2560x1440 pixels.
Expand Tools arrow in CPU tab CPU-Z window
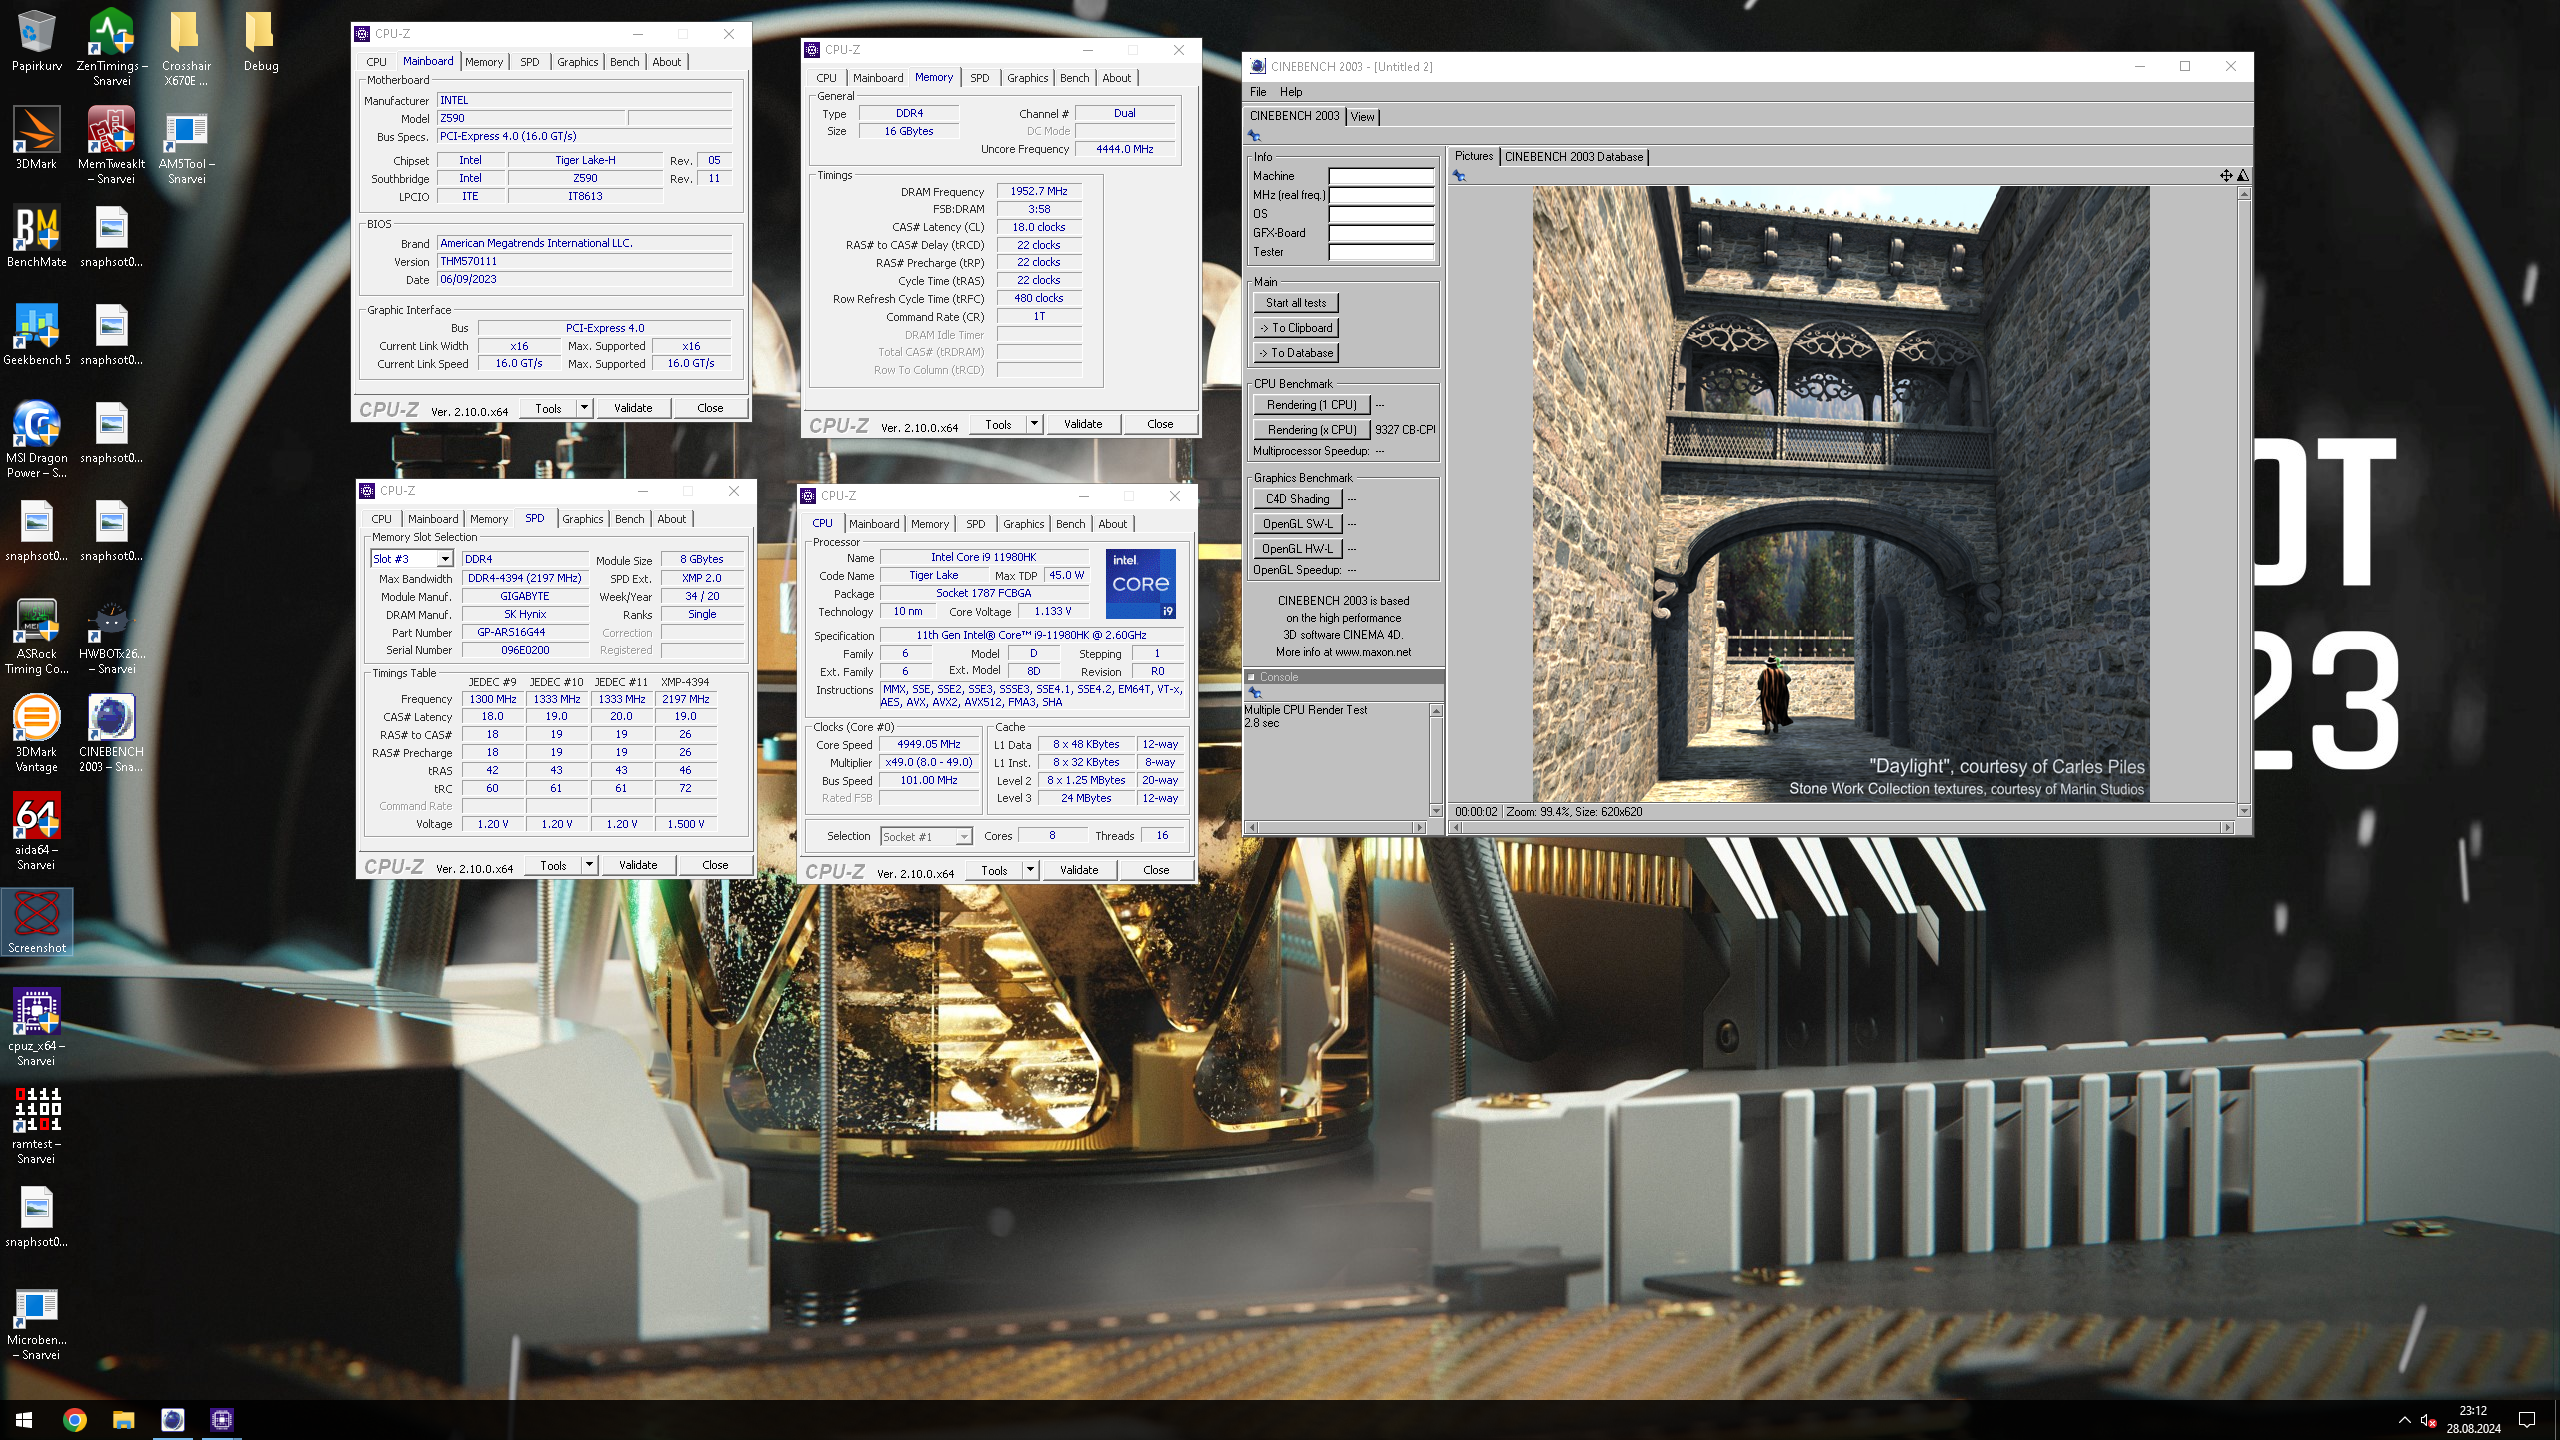pyautogui.click(x=1030, y=870)
